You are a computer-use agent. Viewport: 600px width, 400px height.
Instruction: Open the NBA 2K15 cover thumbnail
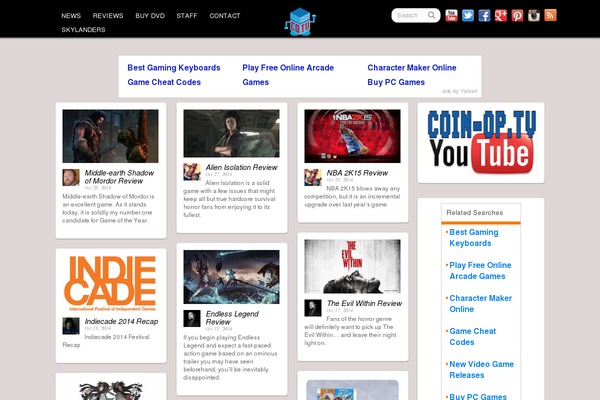point(352,136)
